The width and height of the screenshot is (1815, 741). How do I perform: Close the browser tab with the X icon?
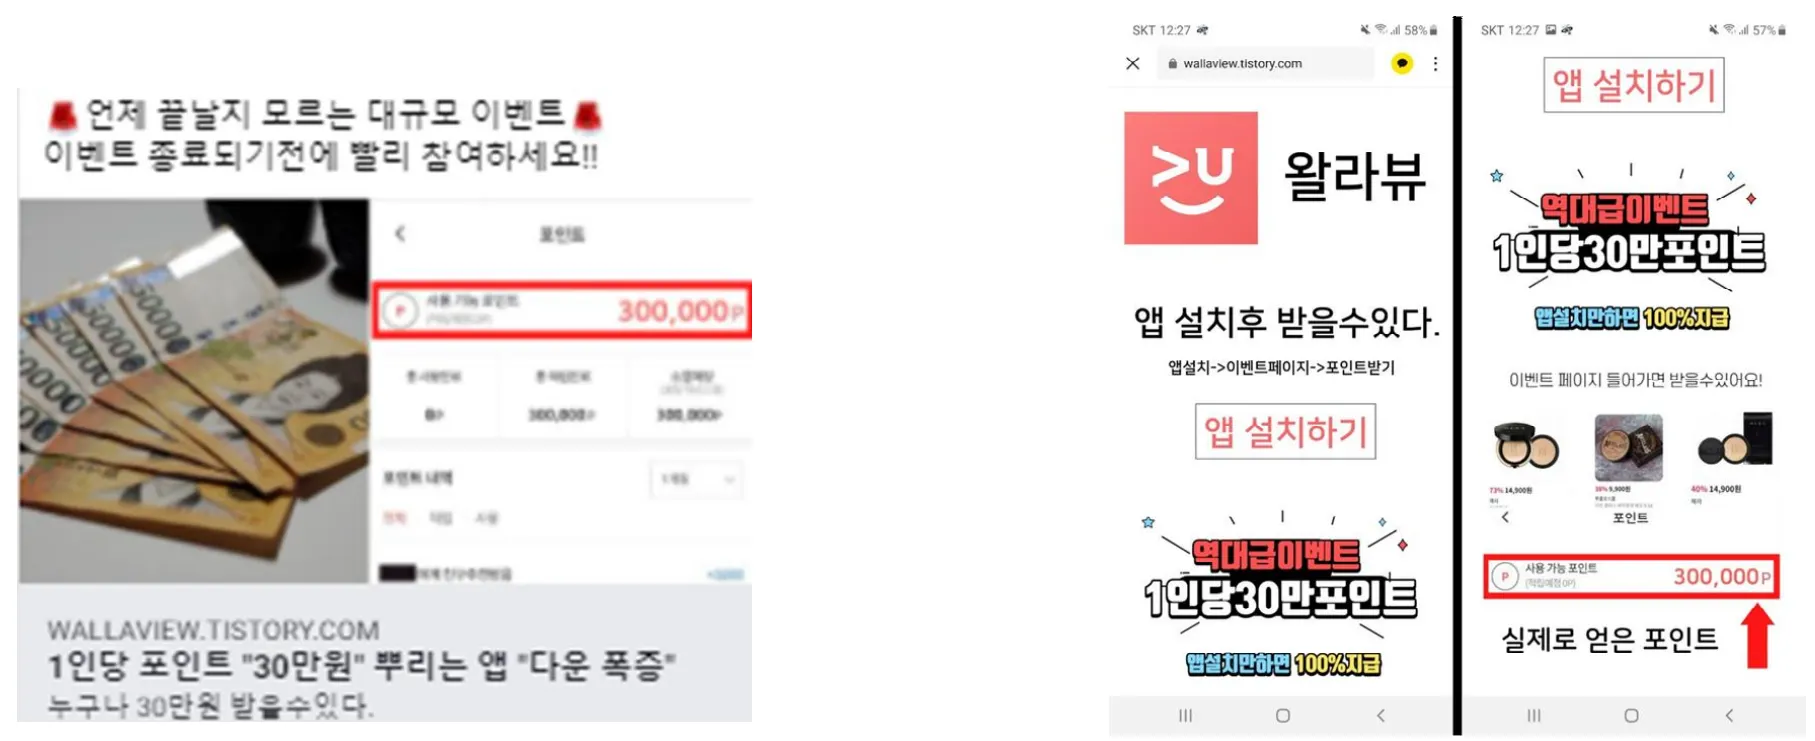pos(1133,63)
